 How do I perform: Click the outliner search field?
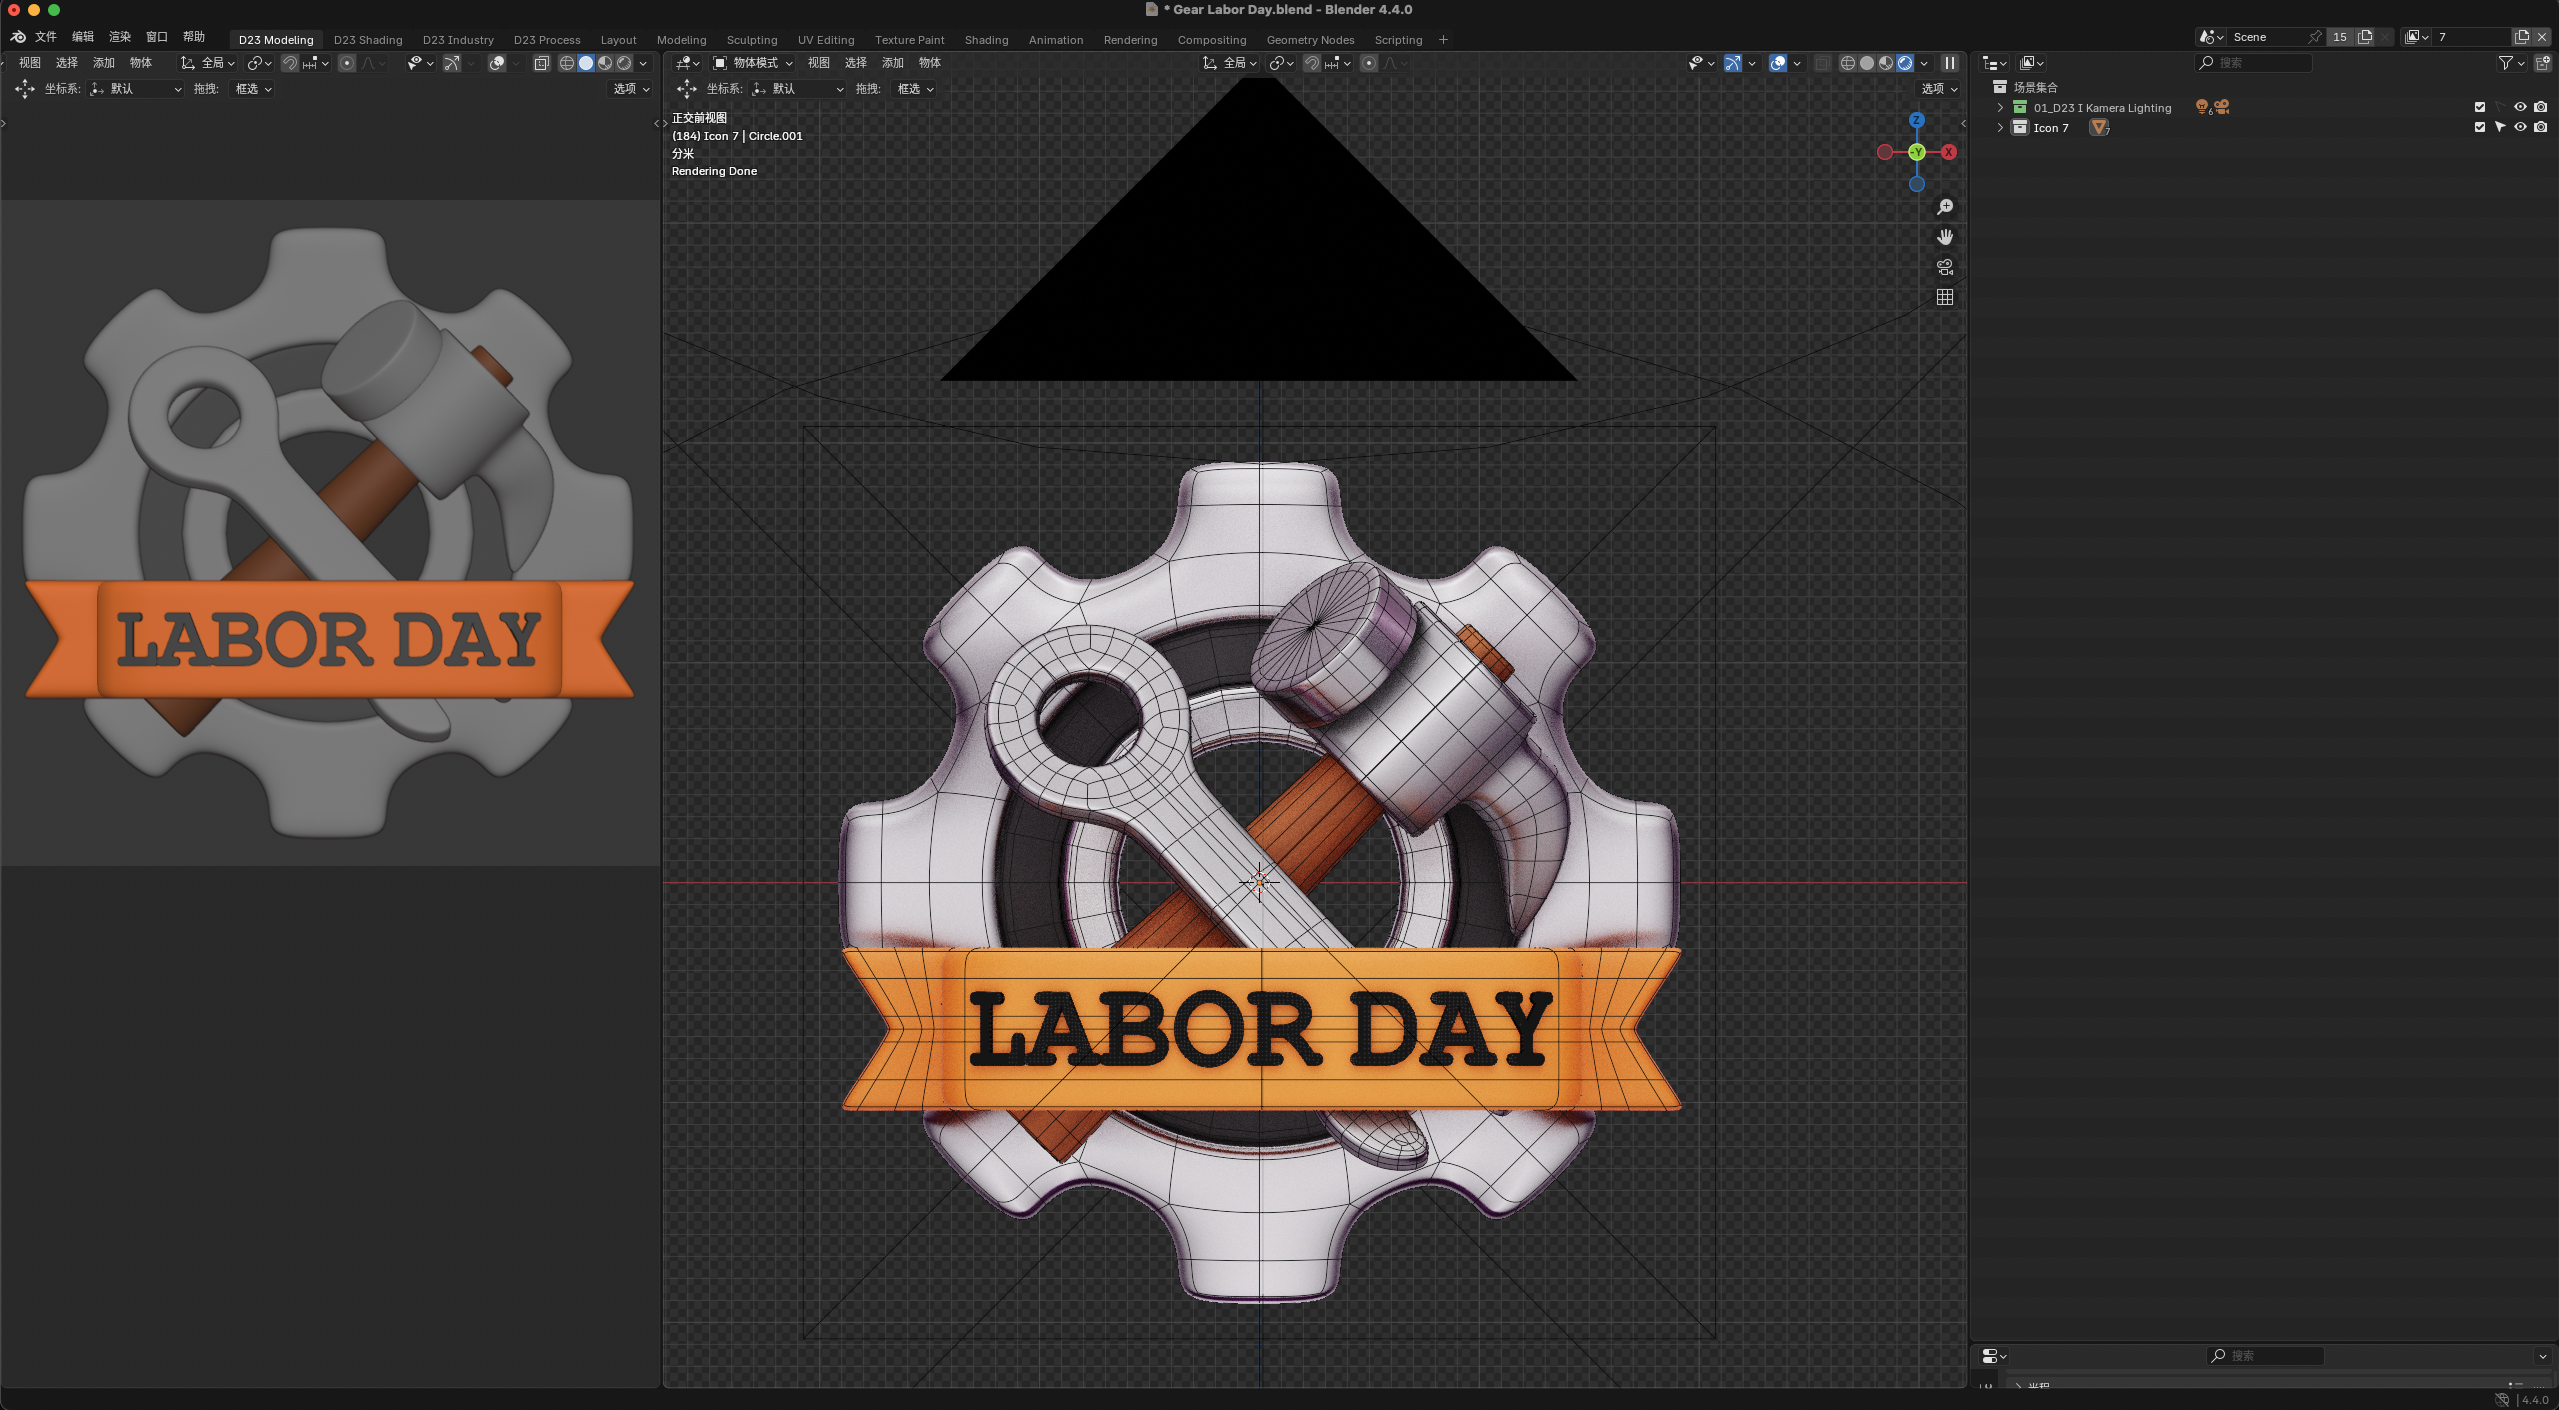tap(2260, 63)
